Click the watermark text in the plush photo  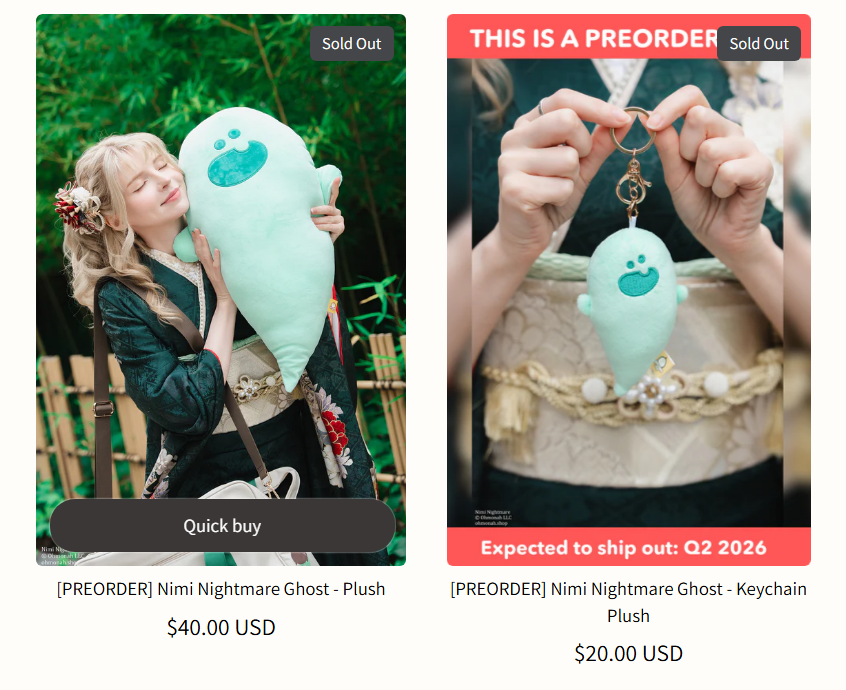pyautogui.click(x=61, y=556)
